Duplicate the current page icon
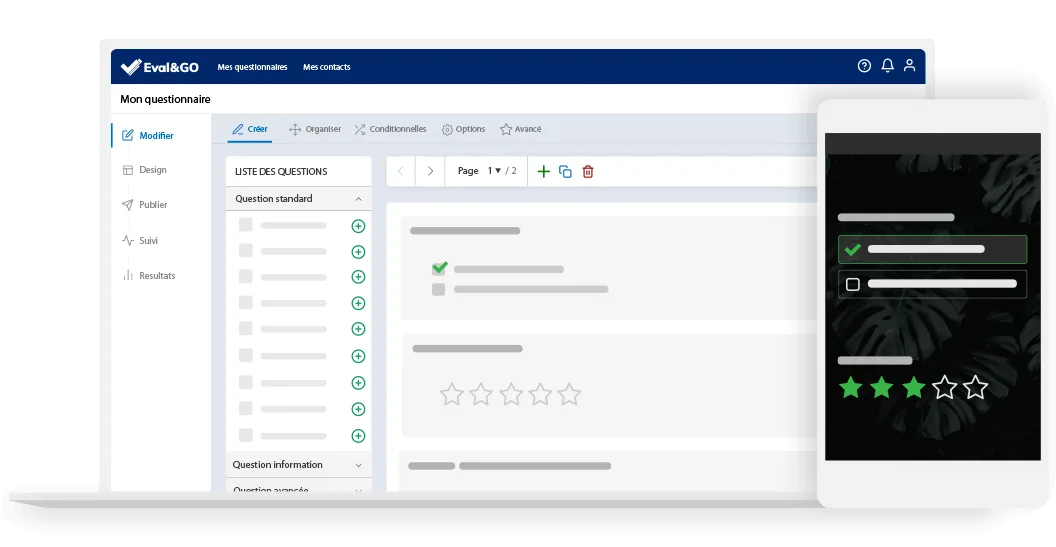Image resolution: width=1056 pixels, height=547 pixels. coord(566,172)
